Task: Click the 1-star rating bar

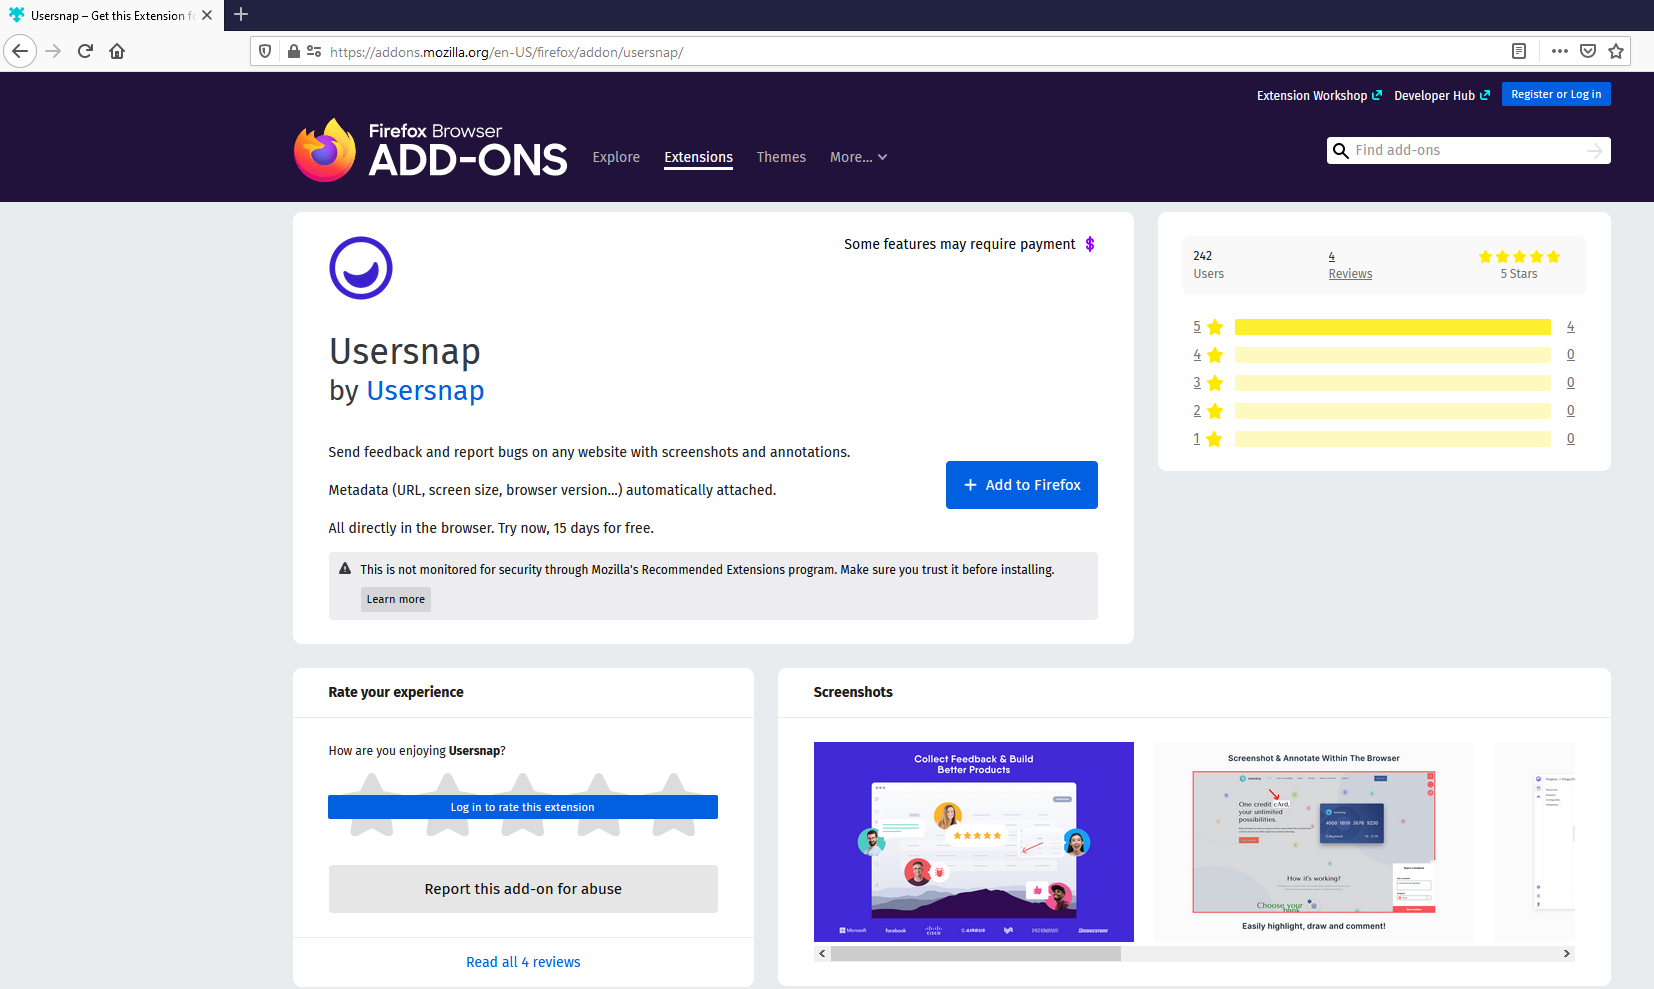Action: (1393, 439)
